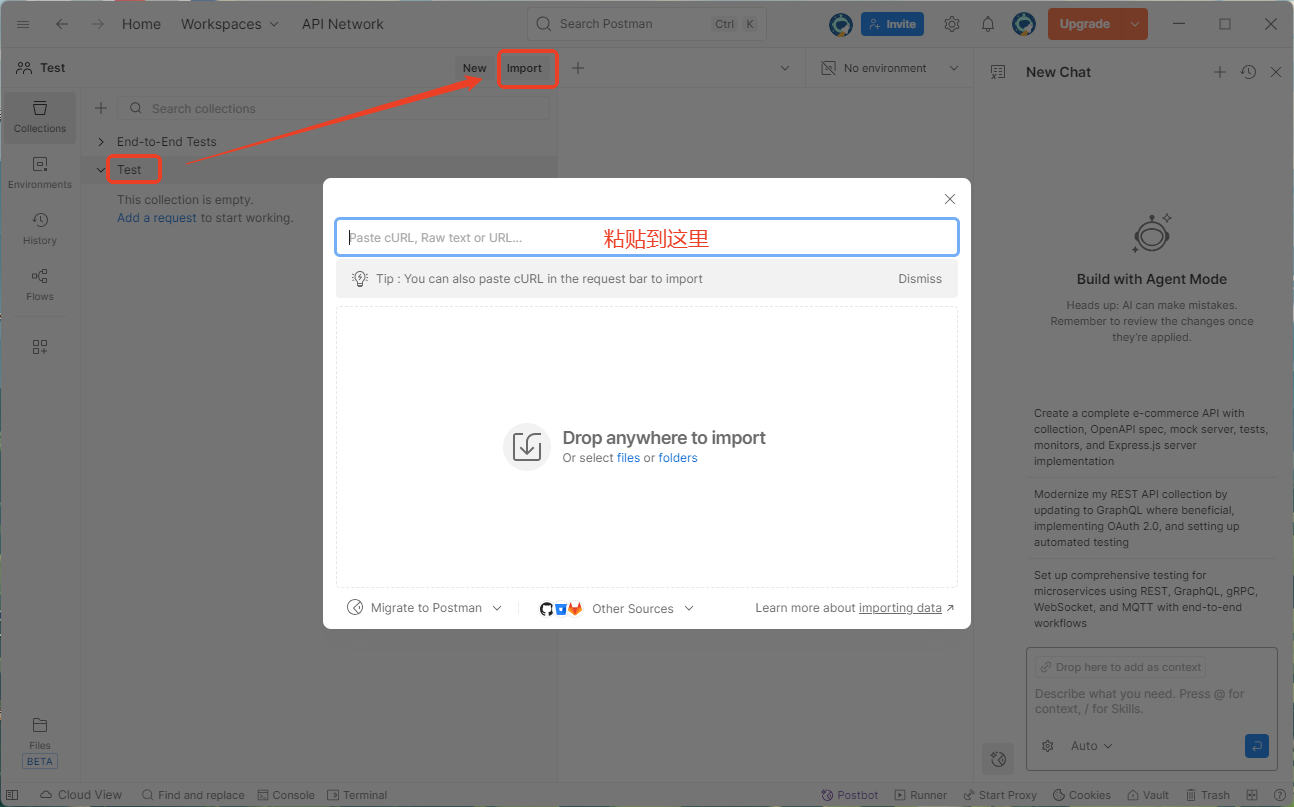1294x807 pixels.
Task: Open the Auto model dropdown
Action: coord(1091,746)
